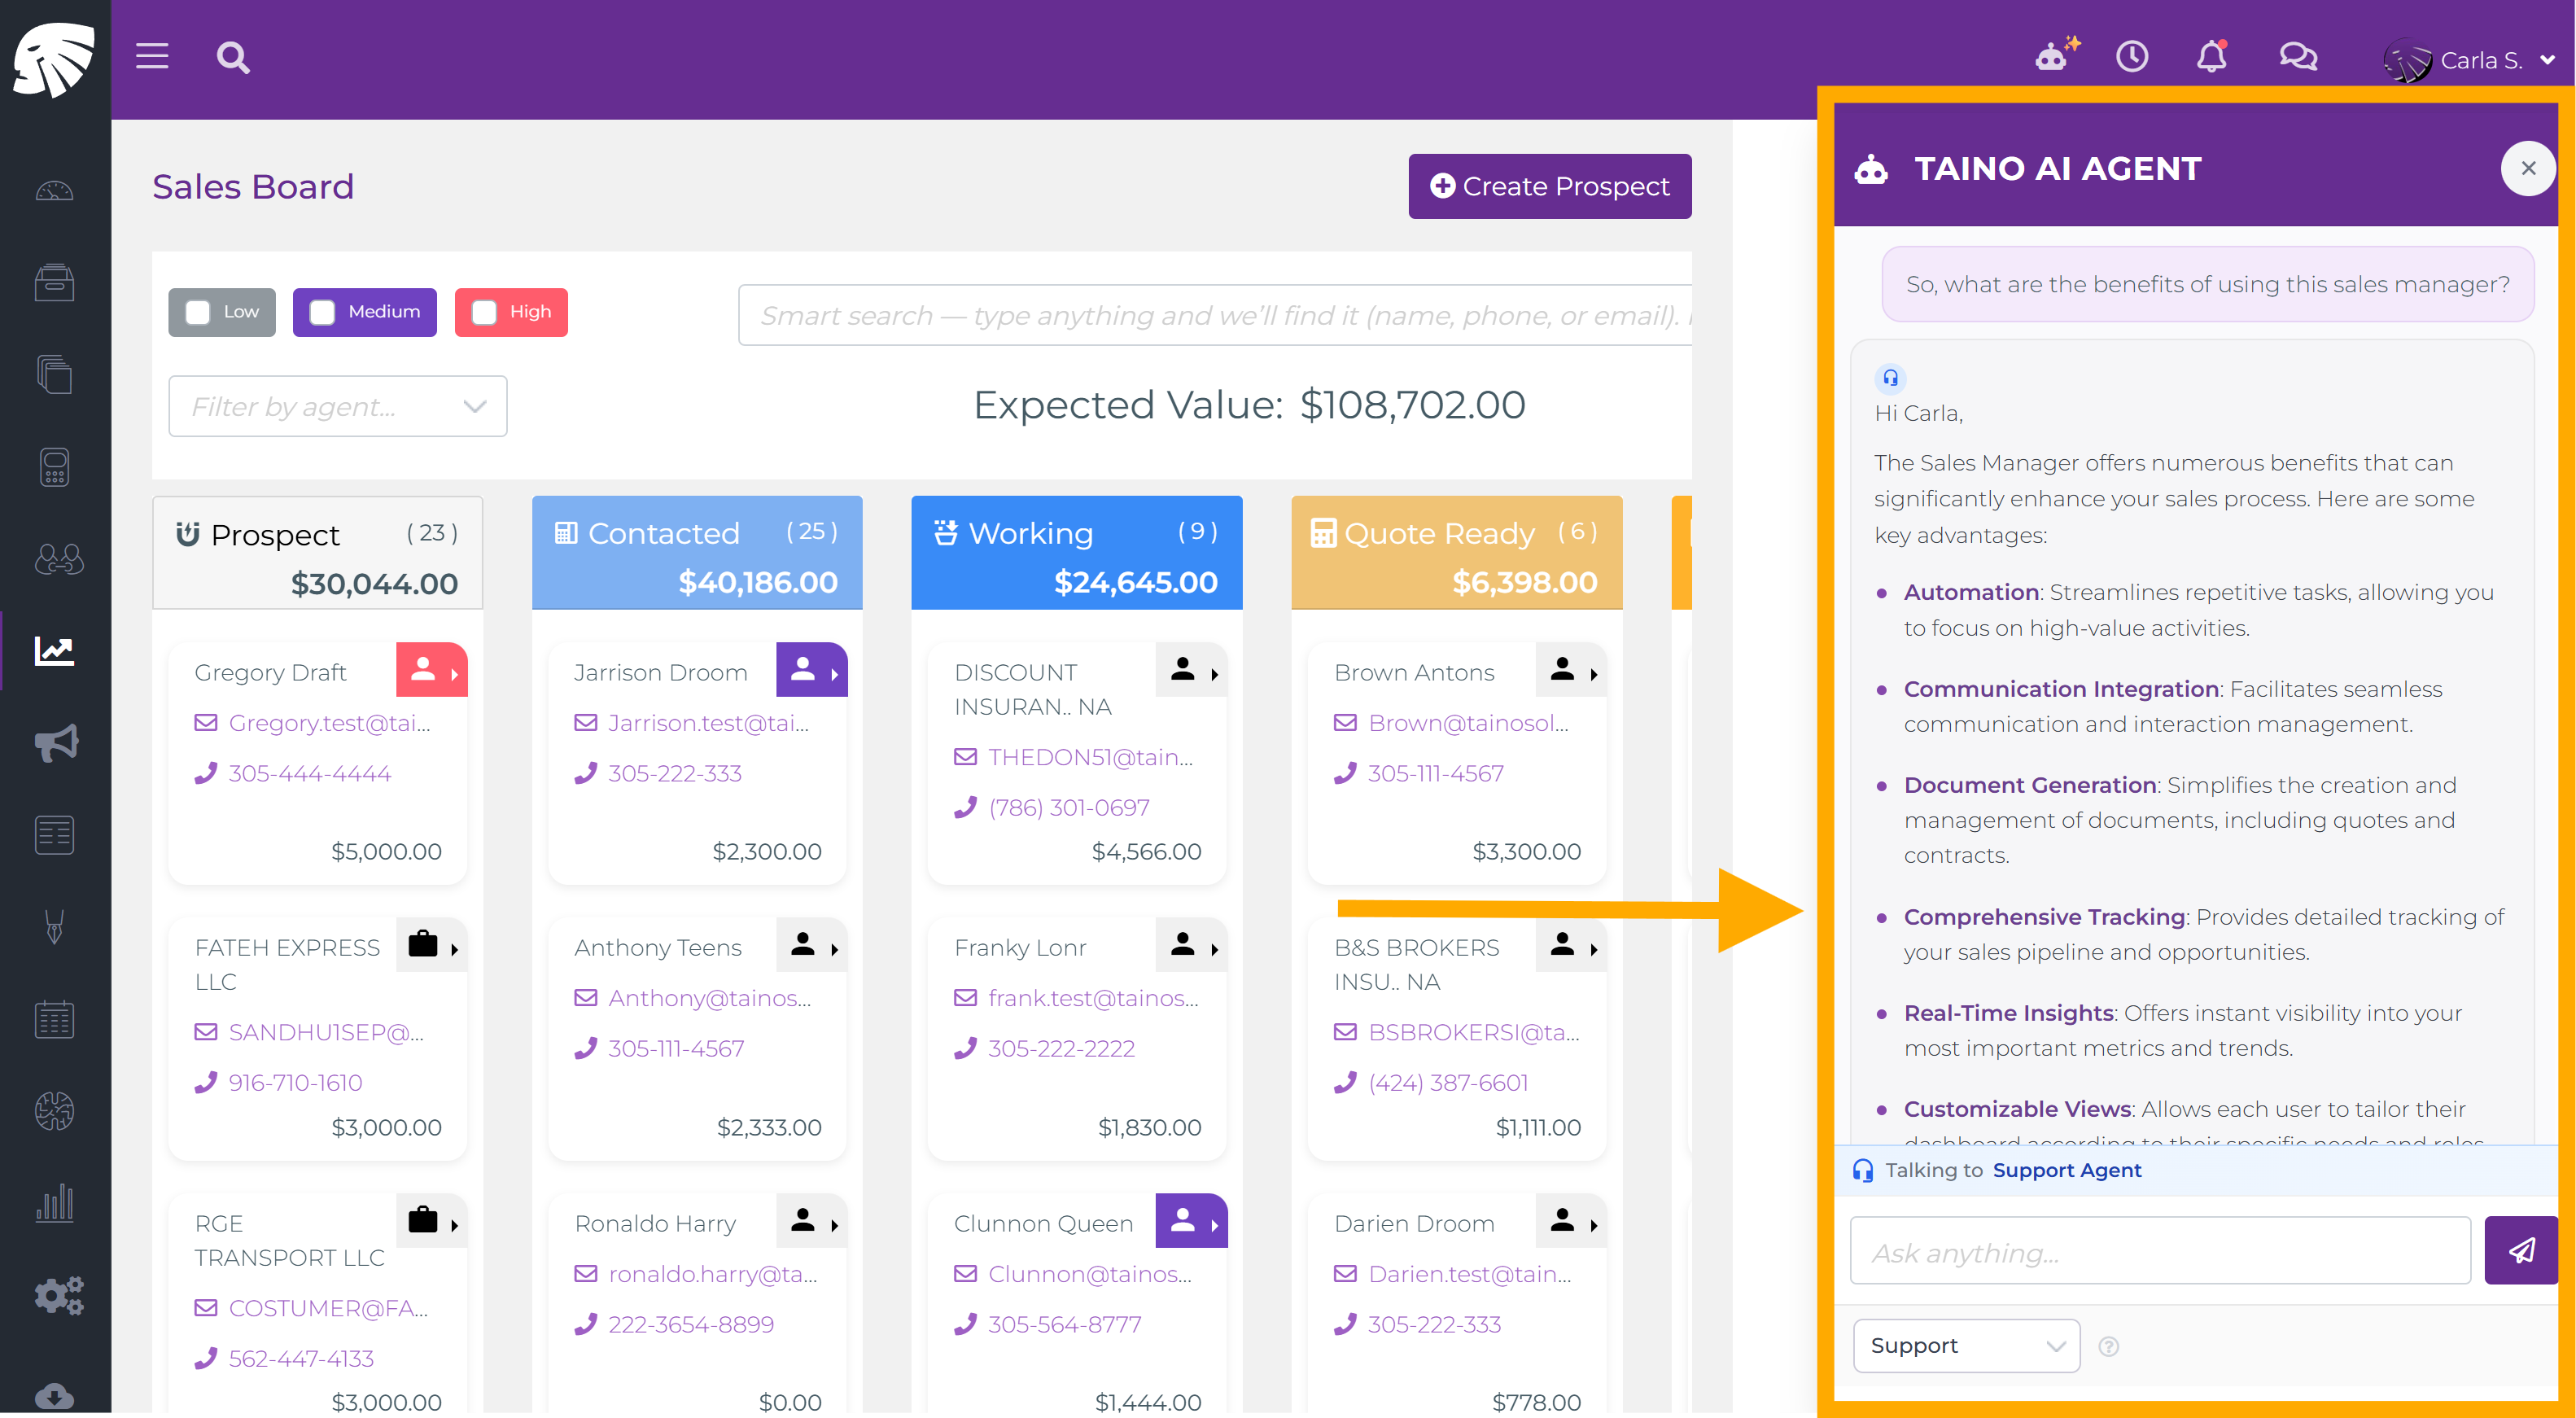Open the hamburger menu icon

point(152,57)
